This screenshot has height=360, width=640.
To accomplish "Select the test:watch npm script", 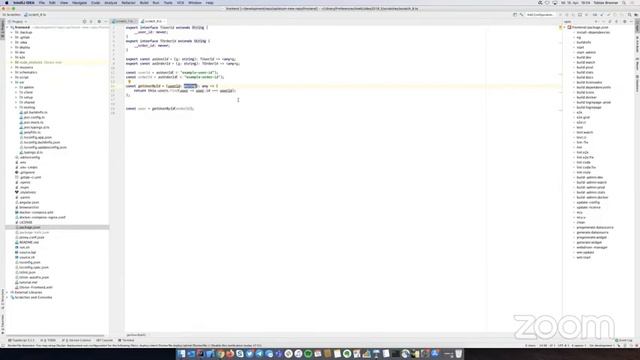I will pos(584,132).
